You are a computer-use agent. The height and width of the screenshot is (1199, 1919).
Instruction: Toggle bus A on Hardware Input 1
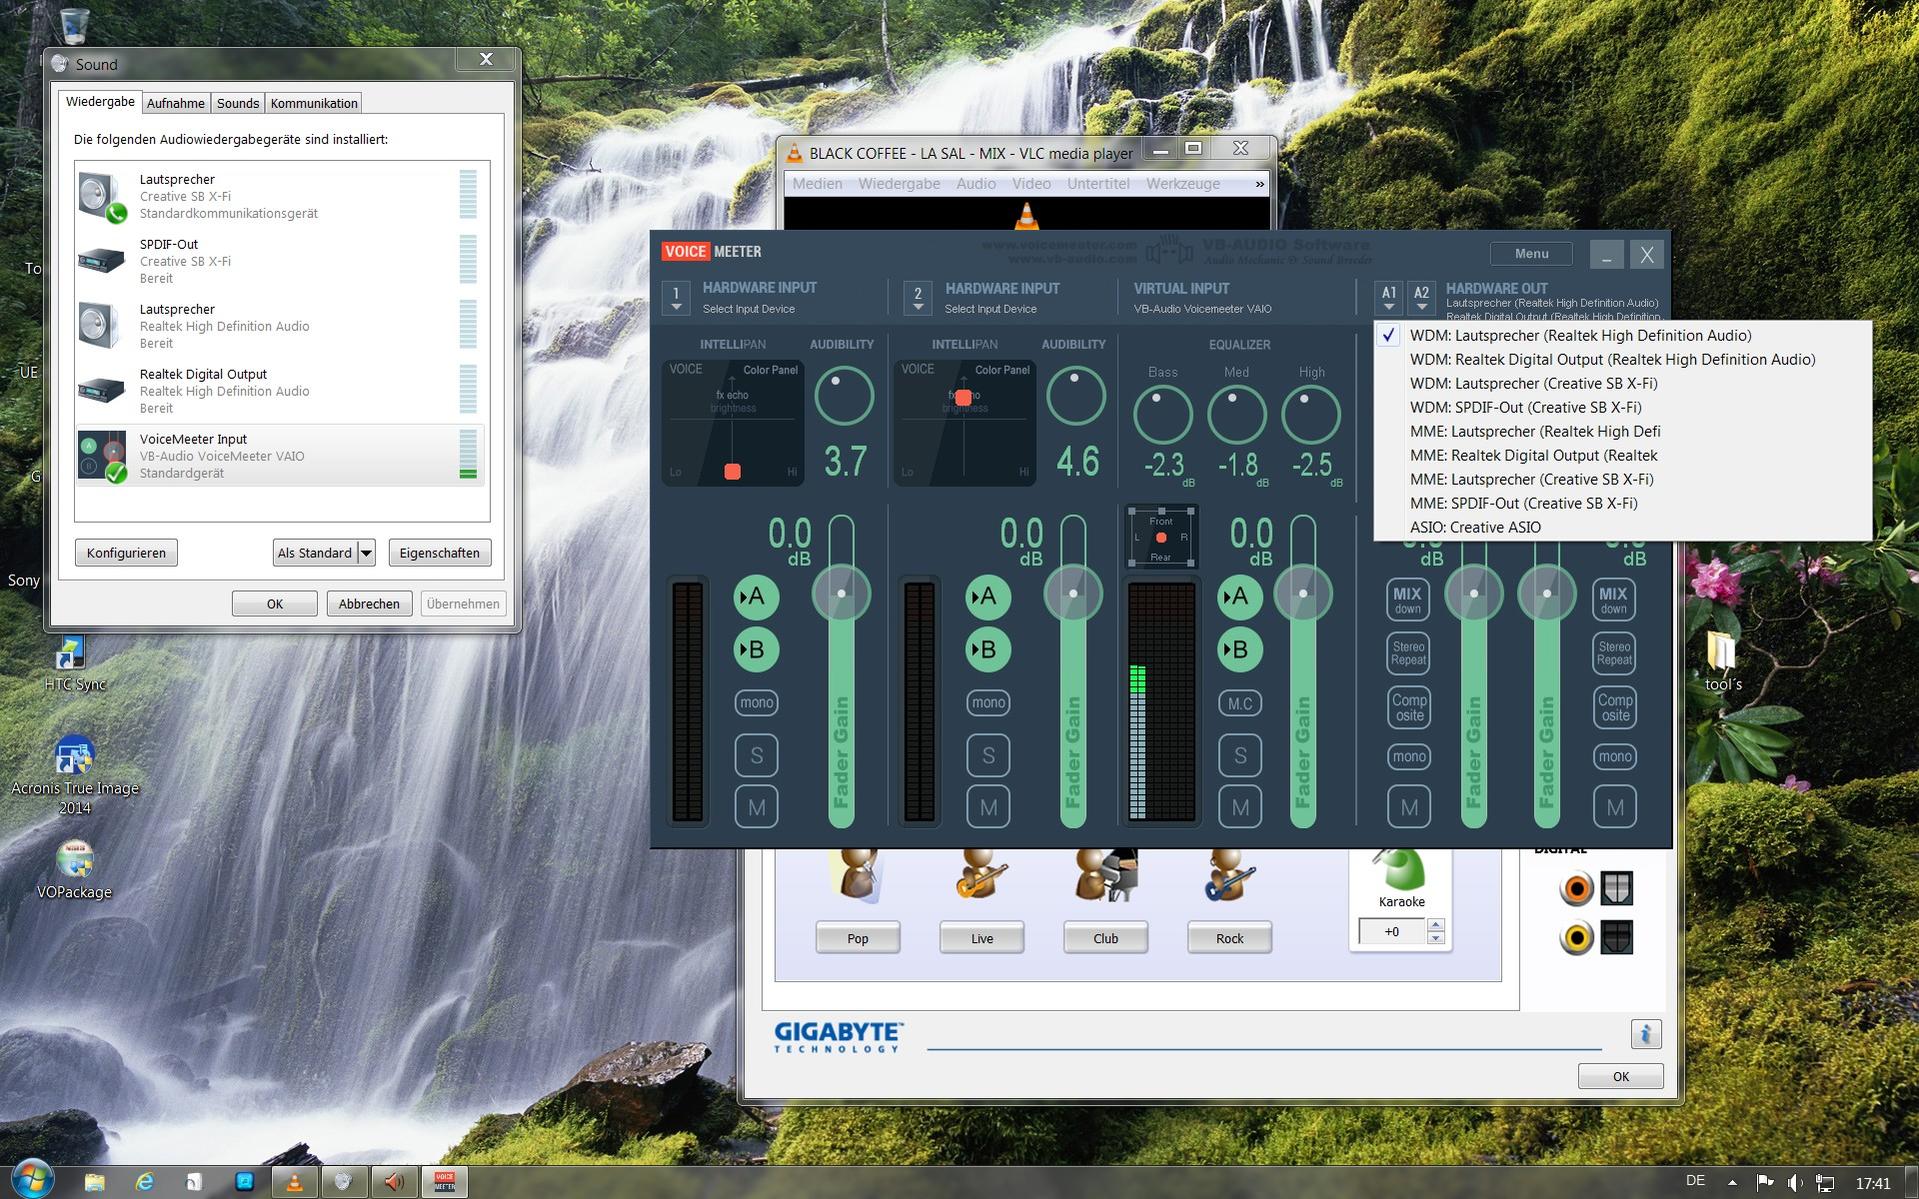[756, 597]
